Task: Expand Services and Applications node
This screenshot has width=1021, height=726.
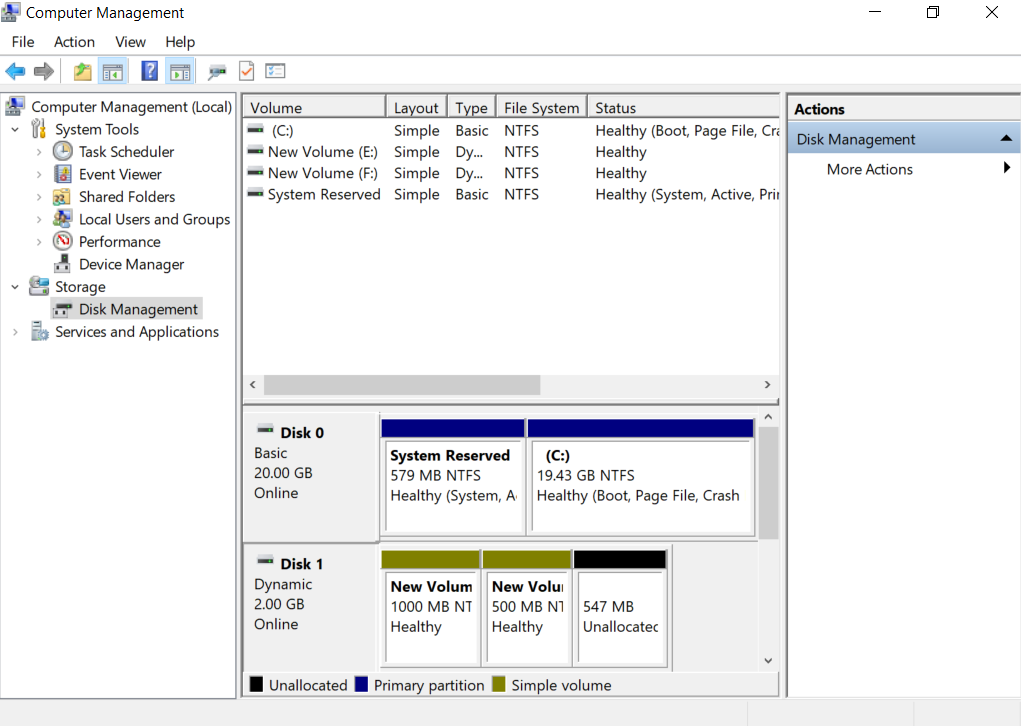Action: 15,332
